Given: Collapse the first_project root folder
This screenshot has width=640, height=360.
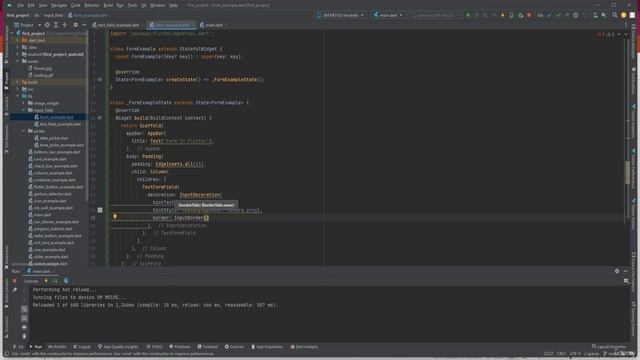Looking at the screenshot, I should click(x=13, y=33).
